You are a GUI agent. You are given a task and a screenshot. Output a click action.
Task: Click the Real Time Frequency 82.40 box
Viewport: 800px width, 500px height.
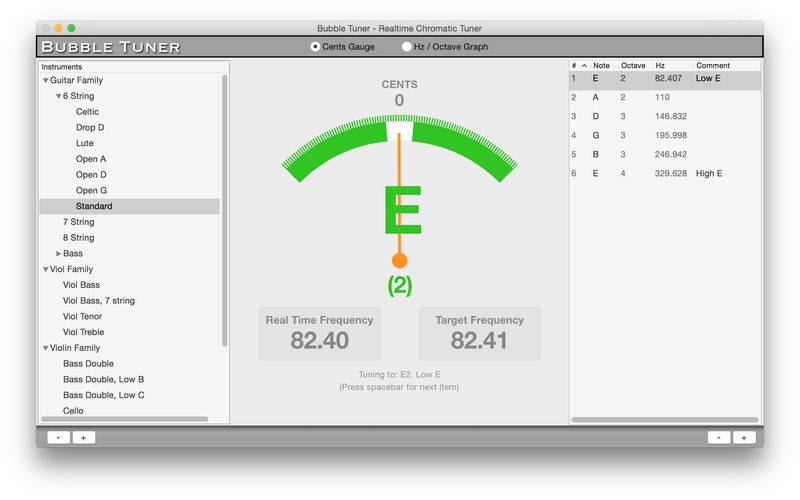point(319,334)
